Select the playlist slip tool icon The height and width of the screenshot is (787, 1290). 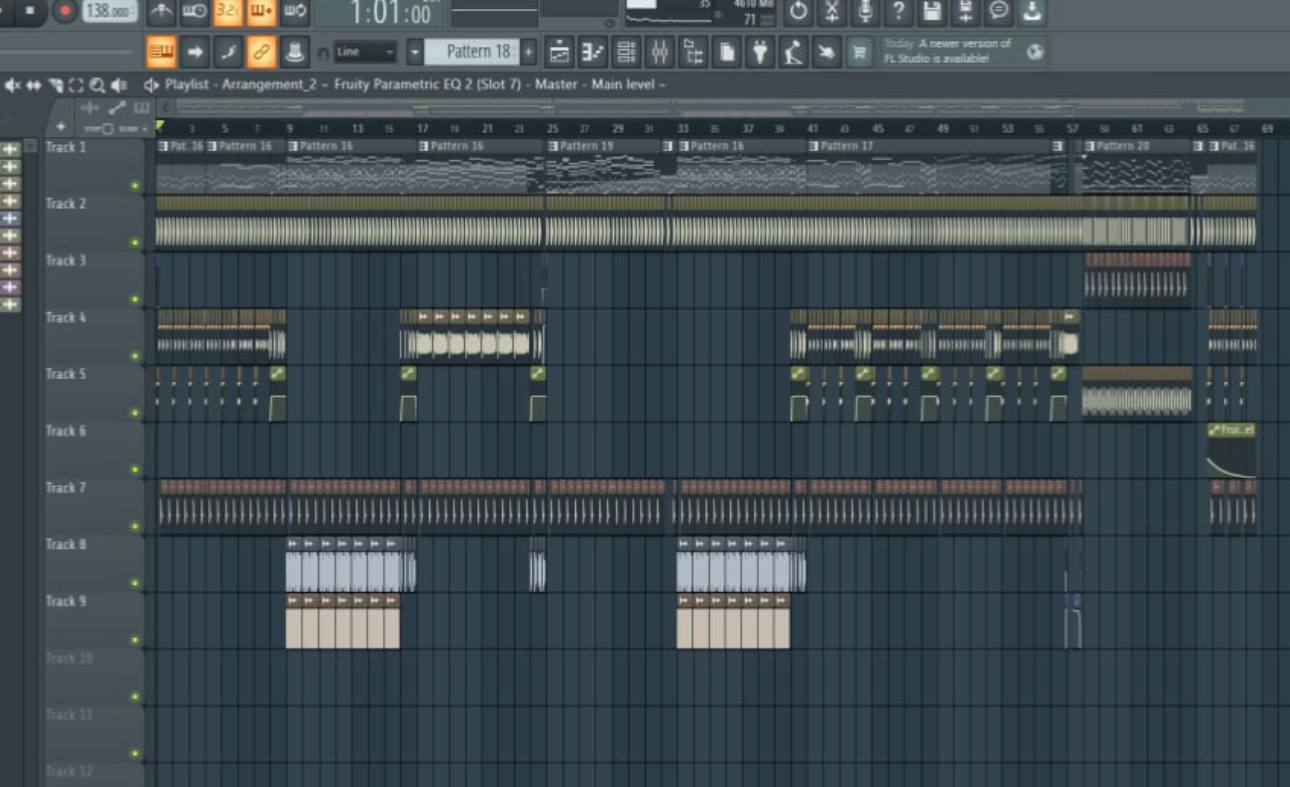click(x=34, y=85)
